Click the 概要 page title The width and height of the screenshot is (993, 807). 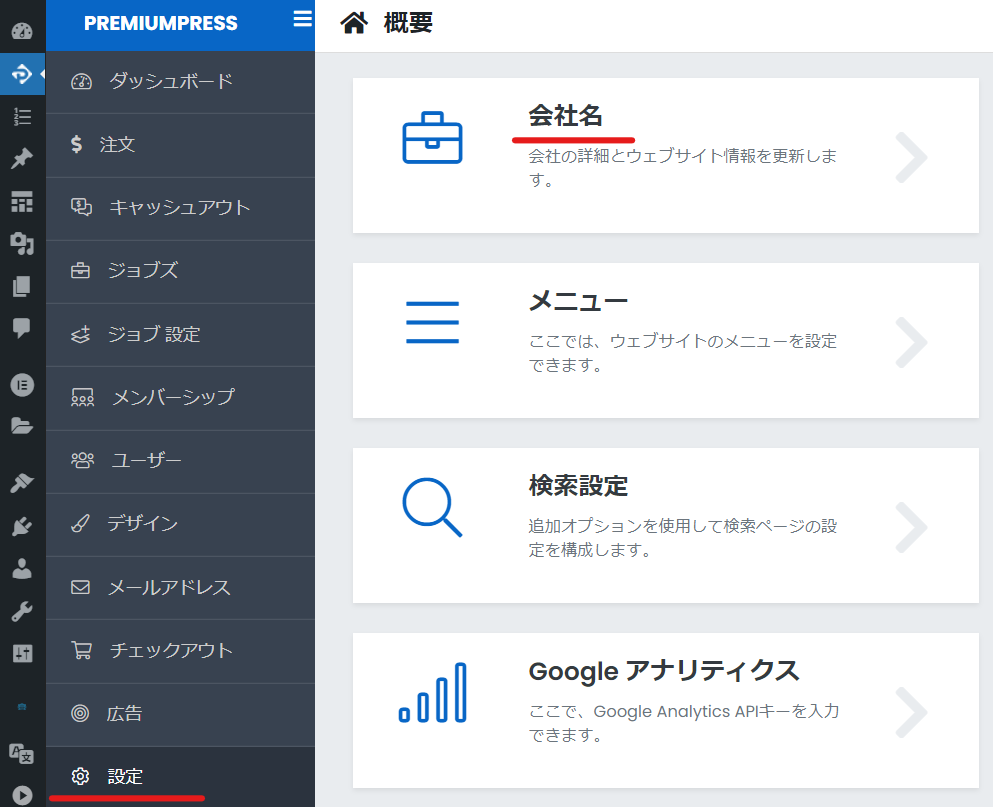tap(408, 23)
